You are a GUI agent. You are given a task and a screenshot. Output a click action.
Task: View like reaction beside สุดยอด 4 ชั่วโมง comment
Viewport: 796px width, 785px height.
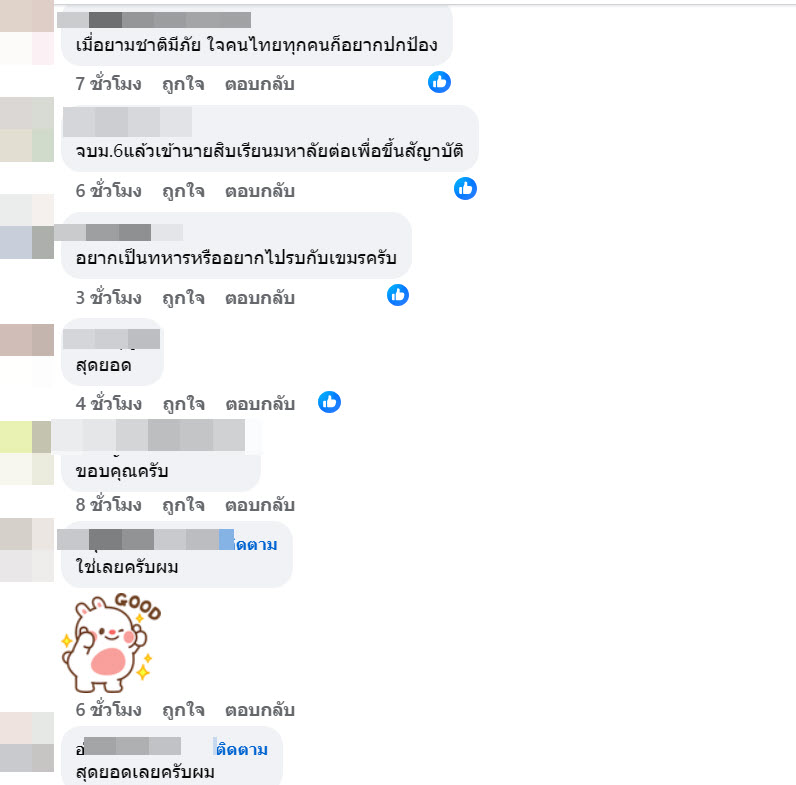[x=329, y=402]
